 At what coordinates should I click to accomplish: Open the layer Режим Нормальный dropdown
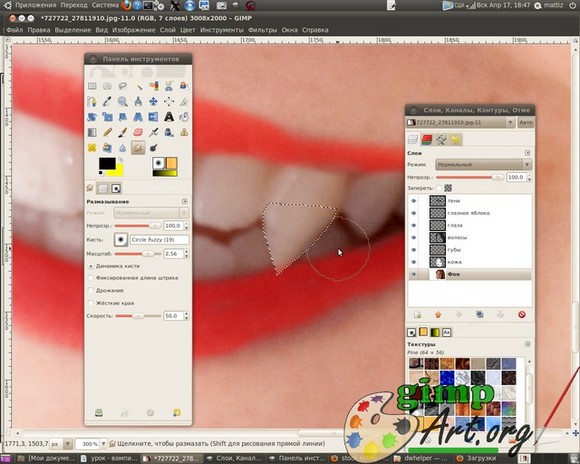[x=483, y=165]
